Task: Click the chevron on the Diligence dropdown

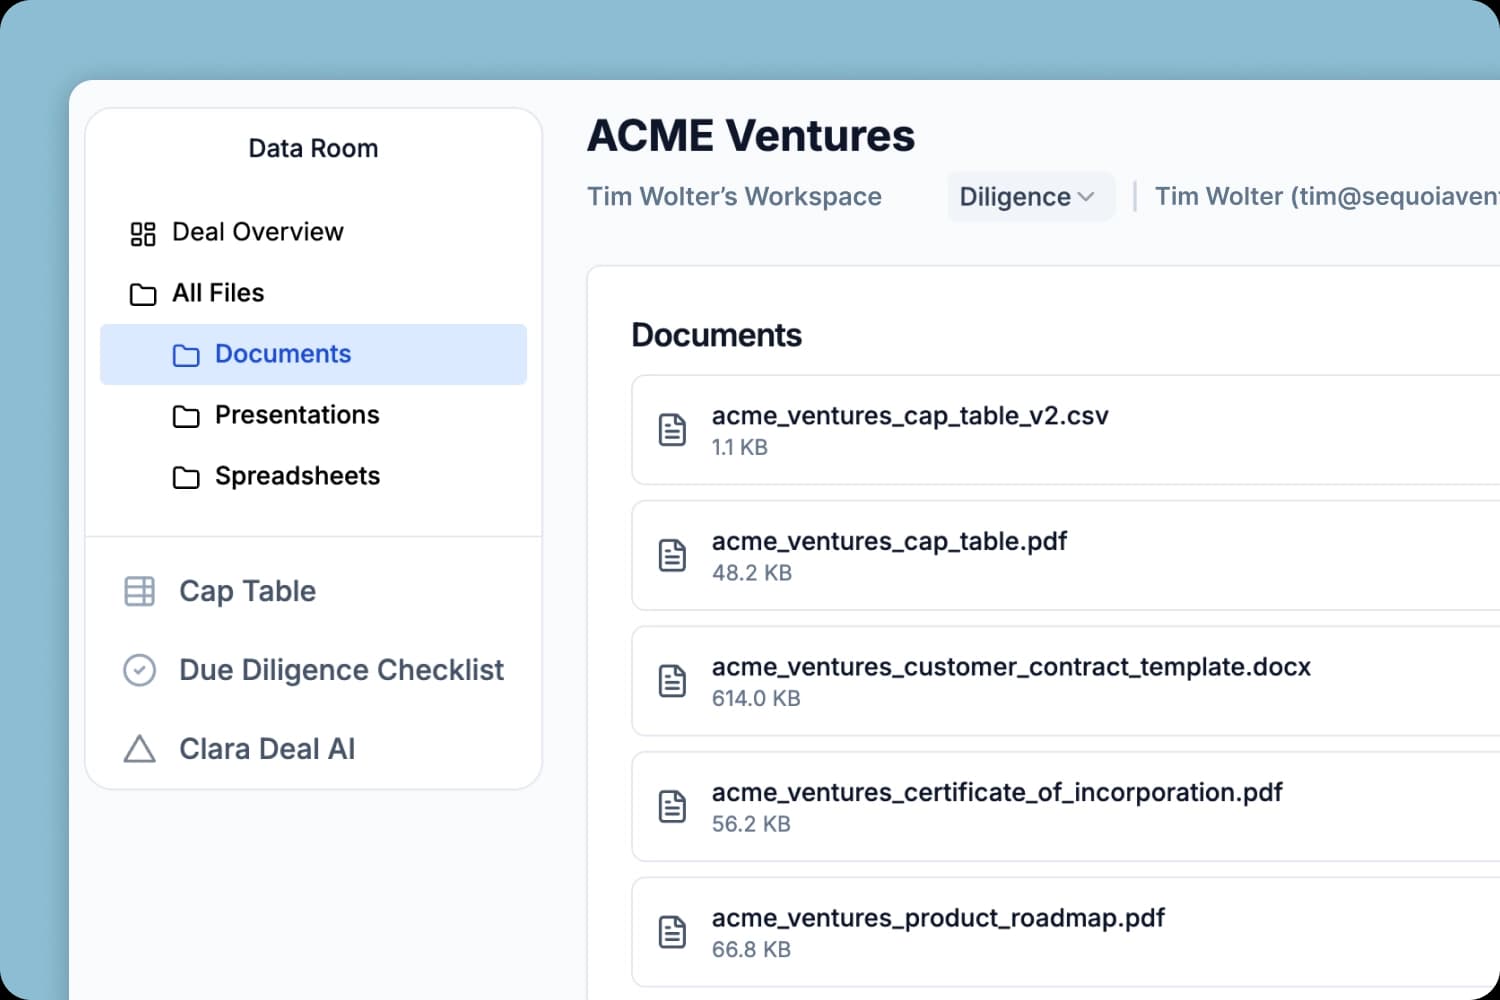Action: (x=1086, y=197)
